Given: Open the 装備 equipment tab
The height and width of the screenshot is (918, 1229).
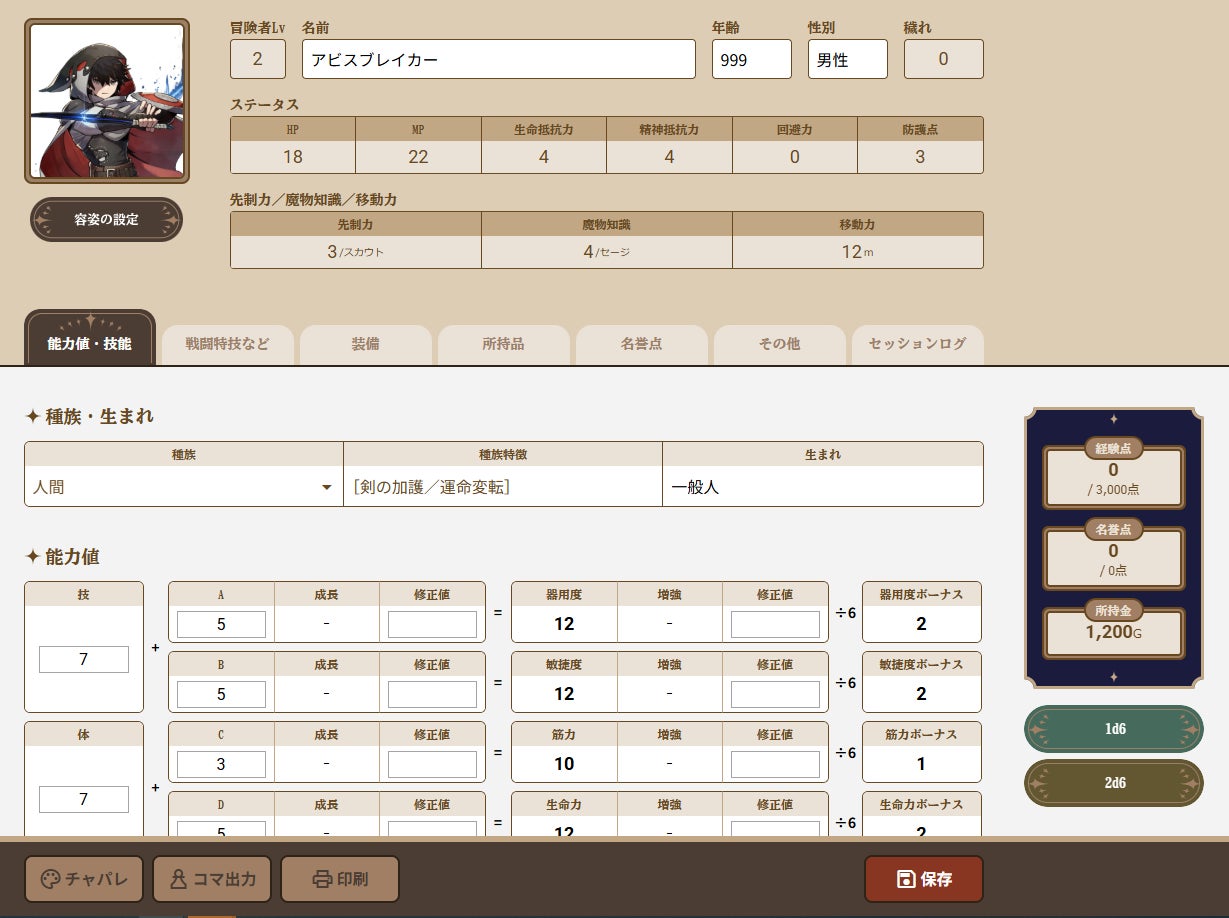Looking at the screenshot, I should 366,344.
